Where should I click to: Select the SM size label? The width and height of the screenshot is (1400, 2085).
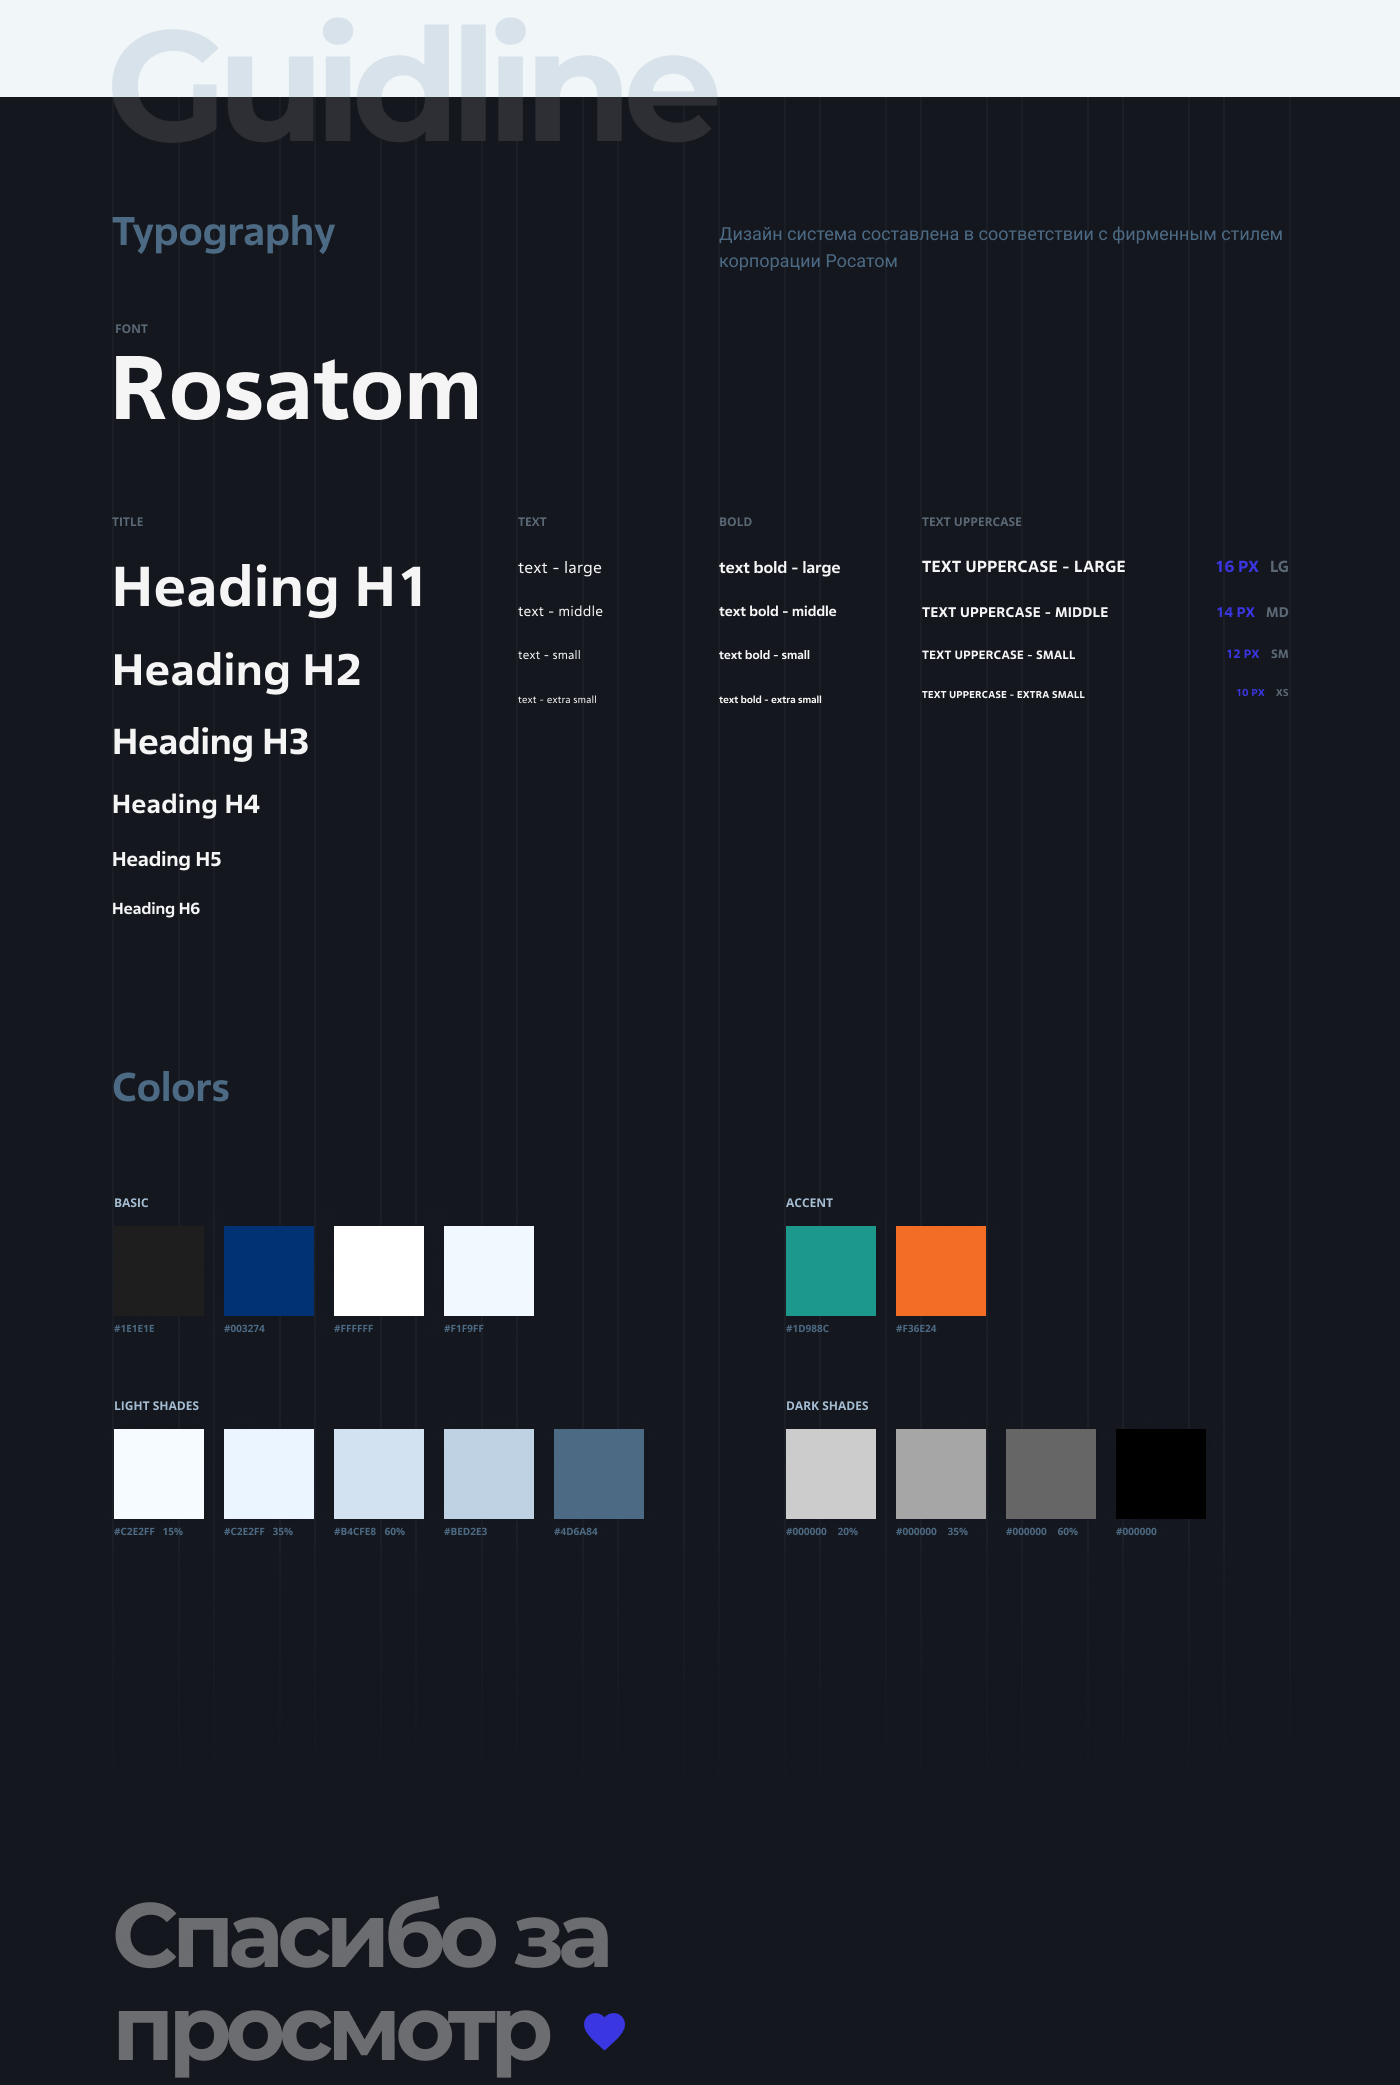tap(1280, 654)
